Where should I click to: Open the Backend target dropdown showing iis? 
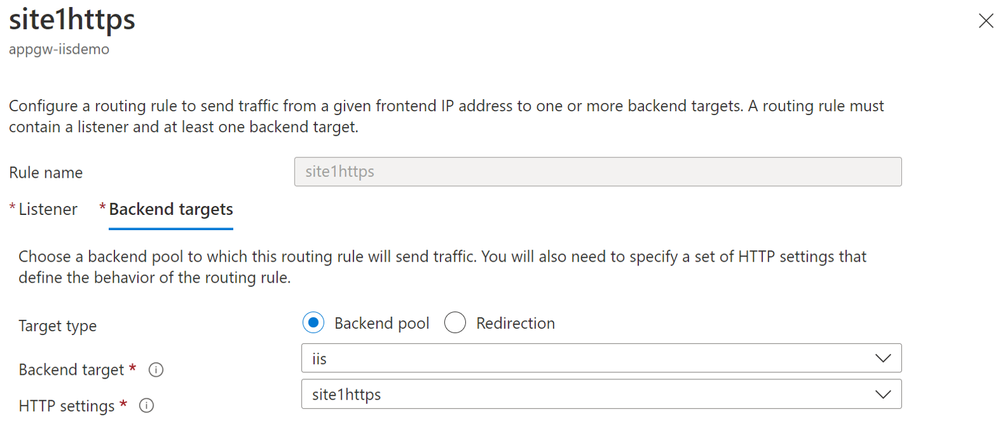coord(601,358)
